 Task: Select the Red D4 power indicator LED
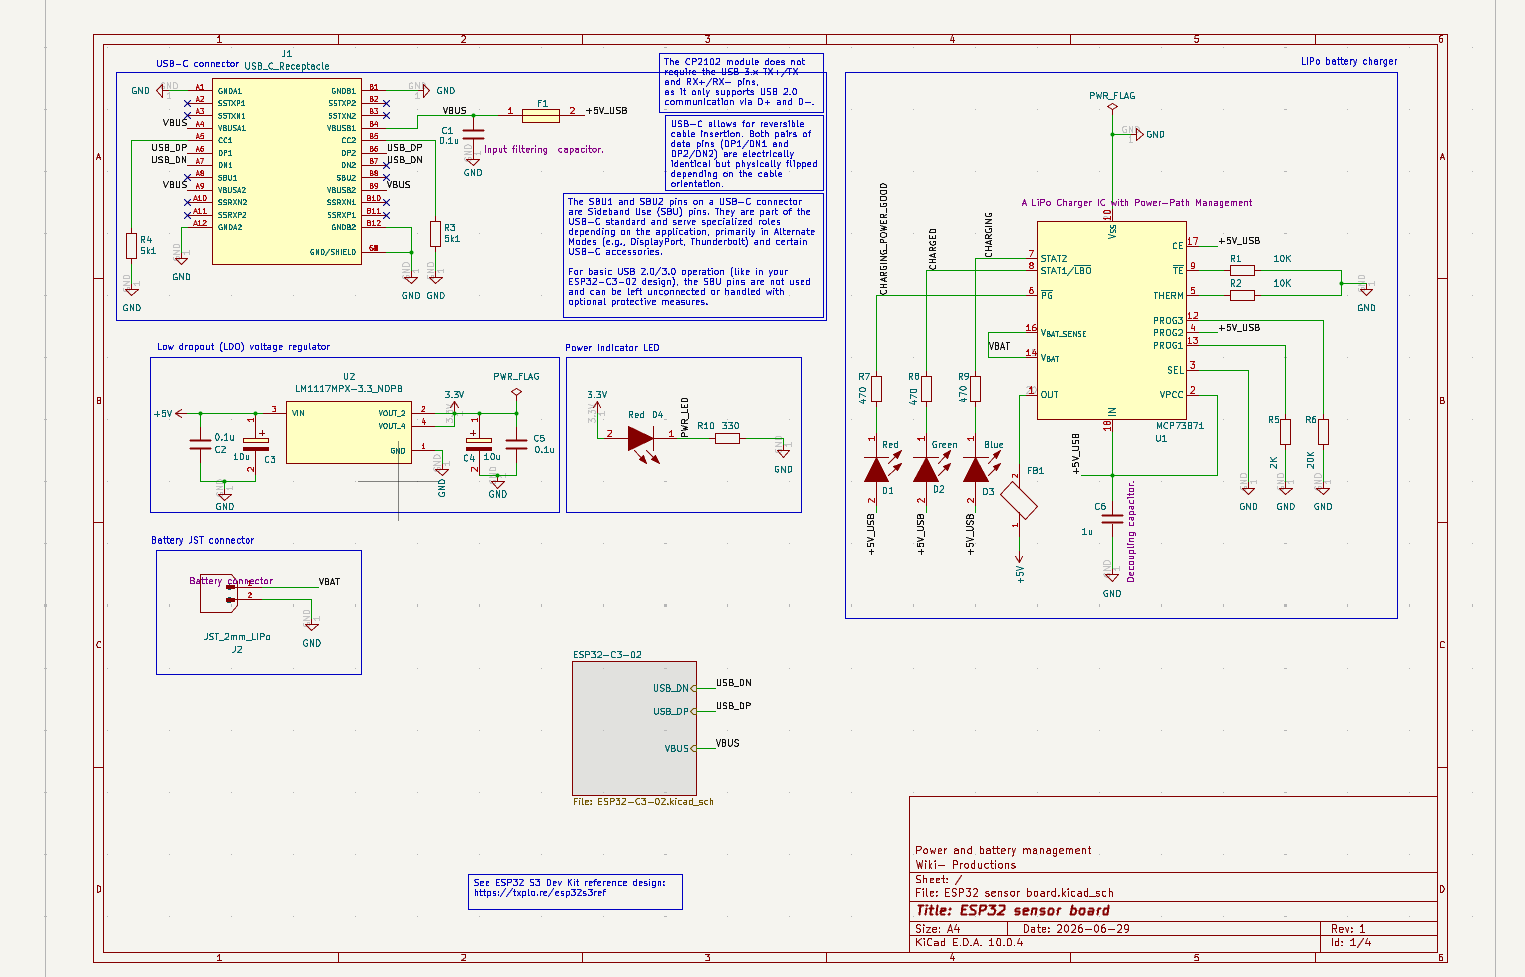coord(641,438)
